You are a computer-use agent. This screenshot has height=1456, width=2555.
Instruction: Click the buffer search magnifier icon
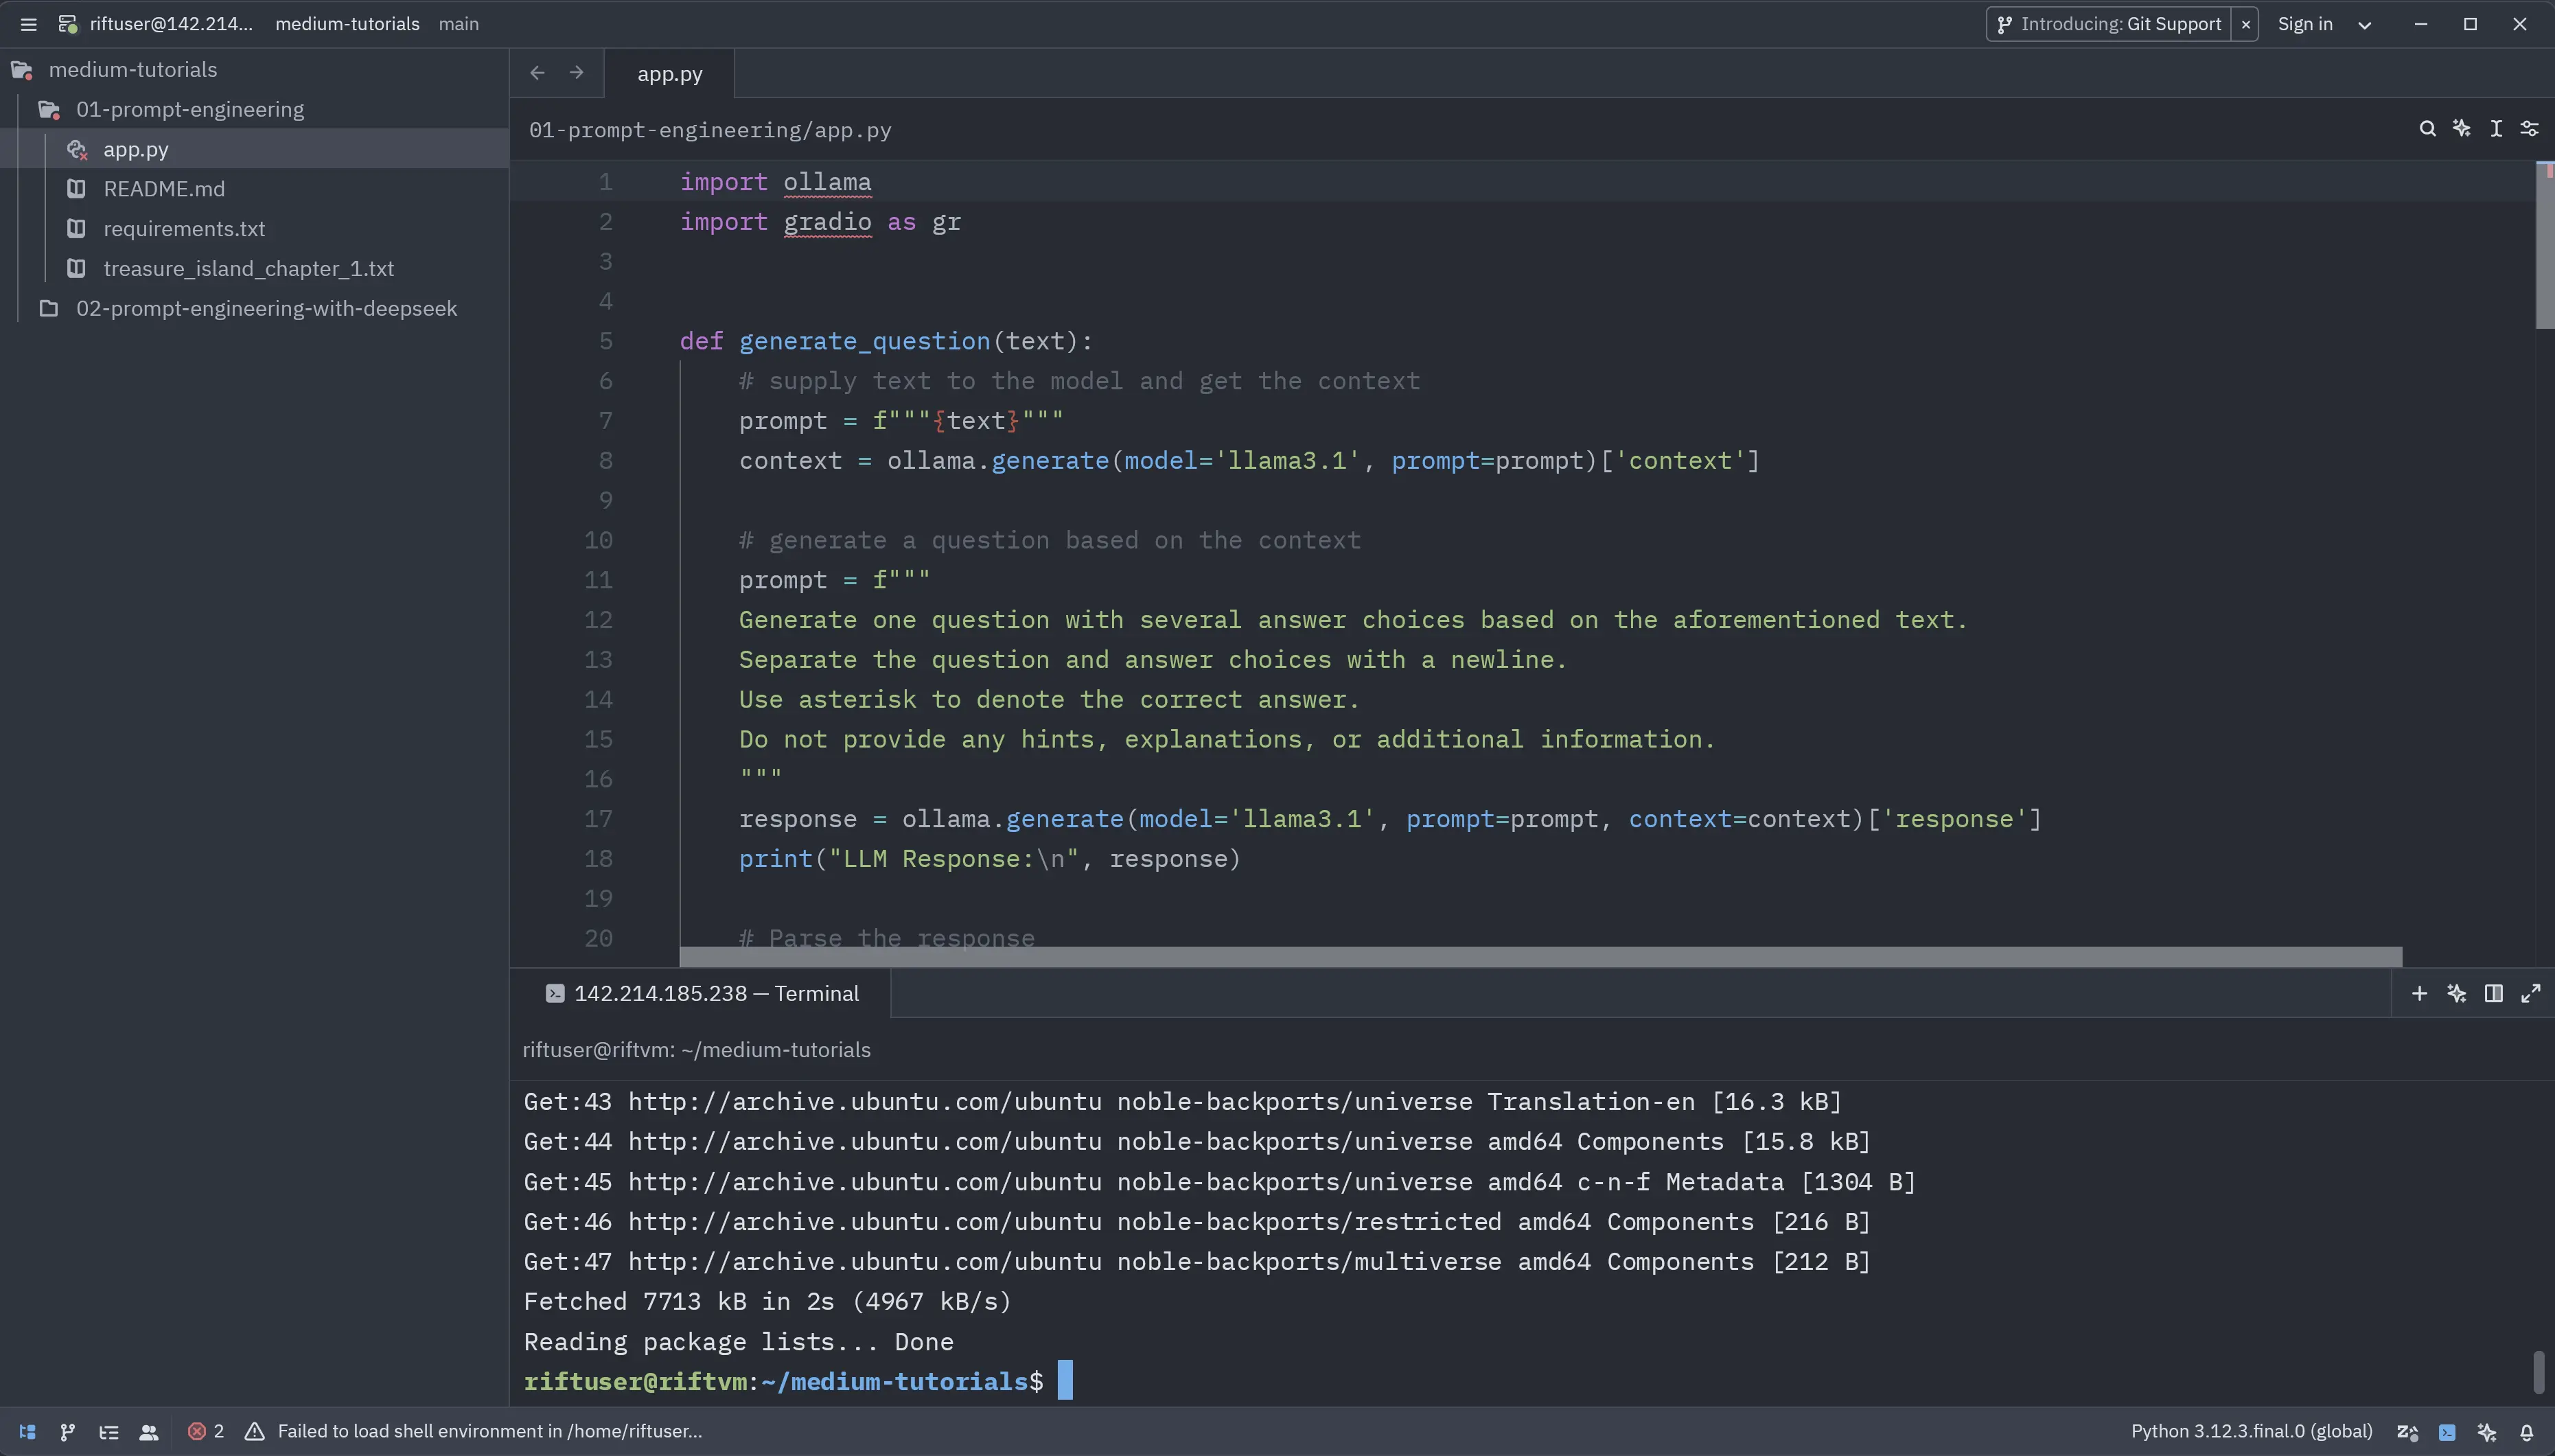[2427, 129]
